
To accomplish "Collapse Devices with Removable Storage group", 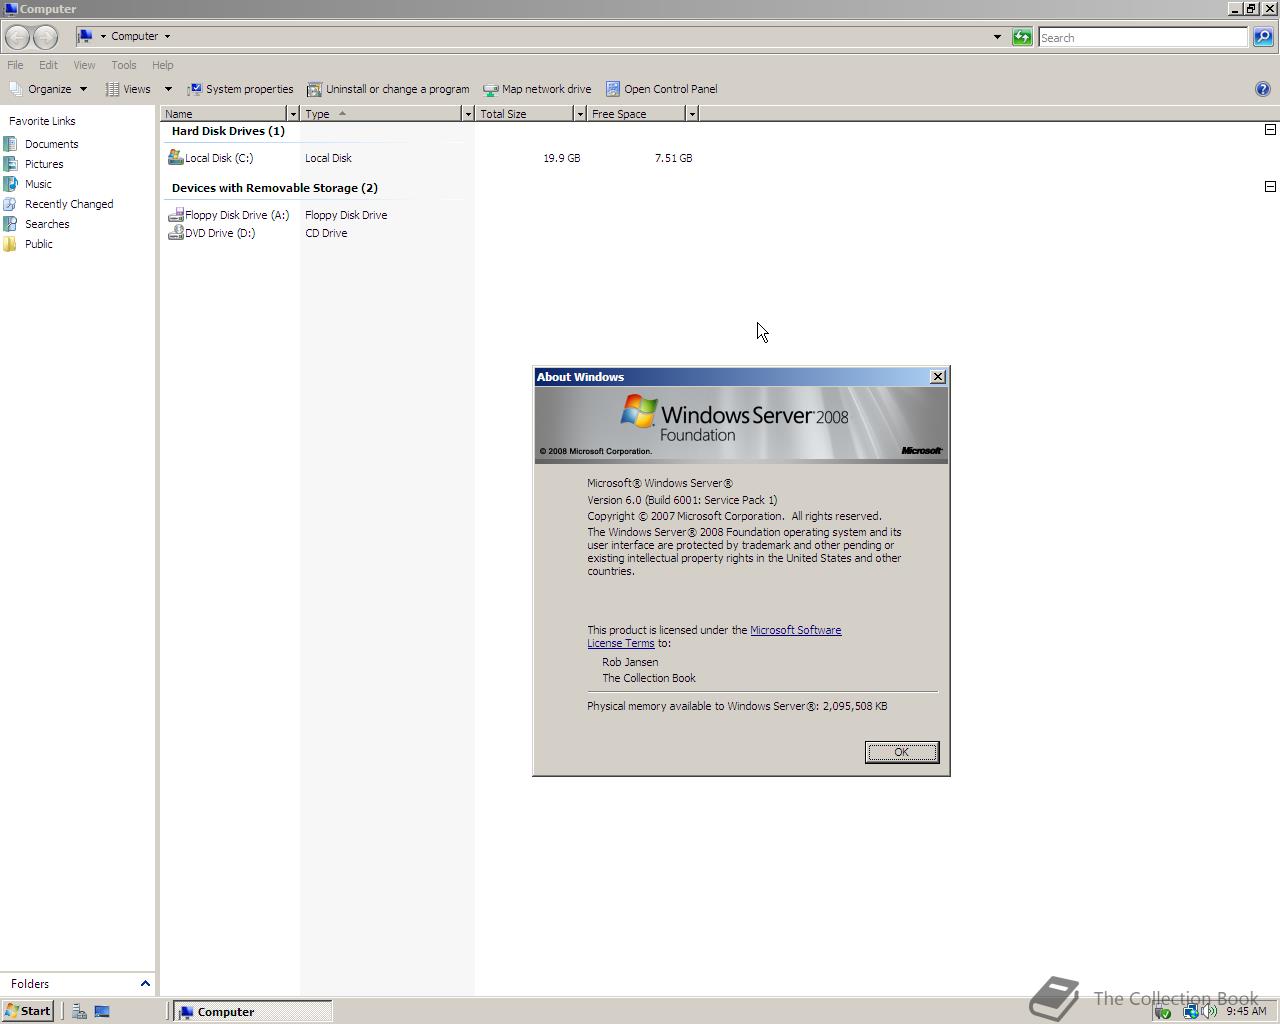I will pos(1270,187).
